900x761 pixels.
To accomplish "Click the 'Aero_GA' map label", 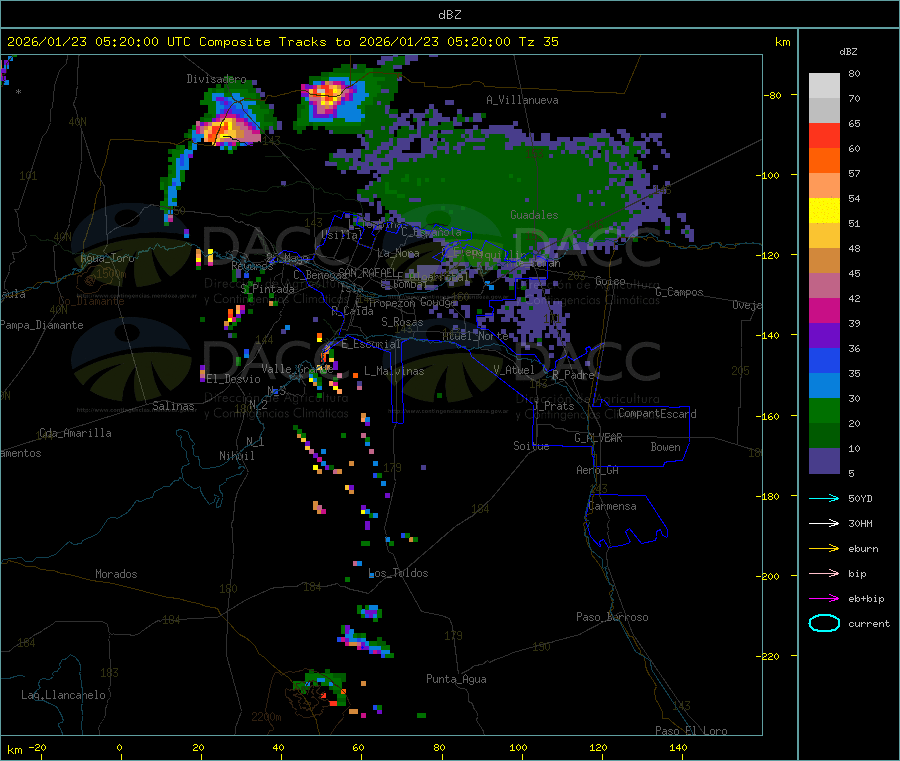I will (x=598, y=470).
